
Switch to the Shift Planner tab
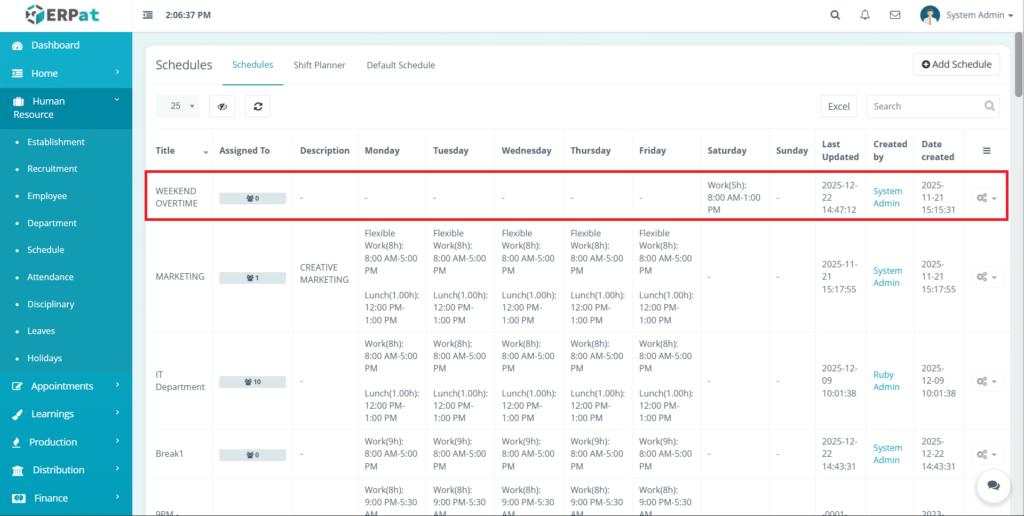pos(319,65)
